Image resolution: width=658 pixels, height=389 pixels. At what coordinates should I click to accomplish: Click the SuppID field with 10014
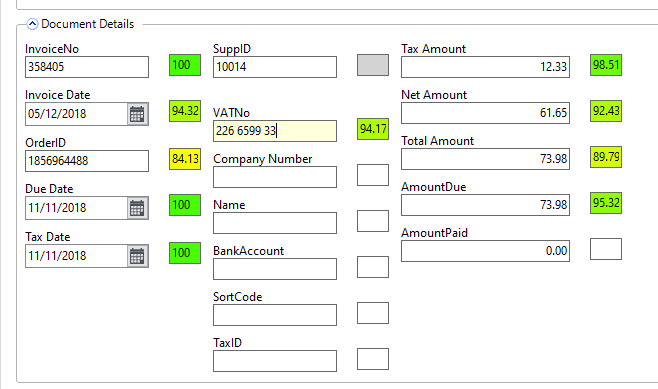click(x=275, y=67)
